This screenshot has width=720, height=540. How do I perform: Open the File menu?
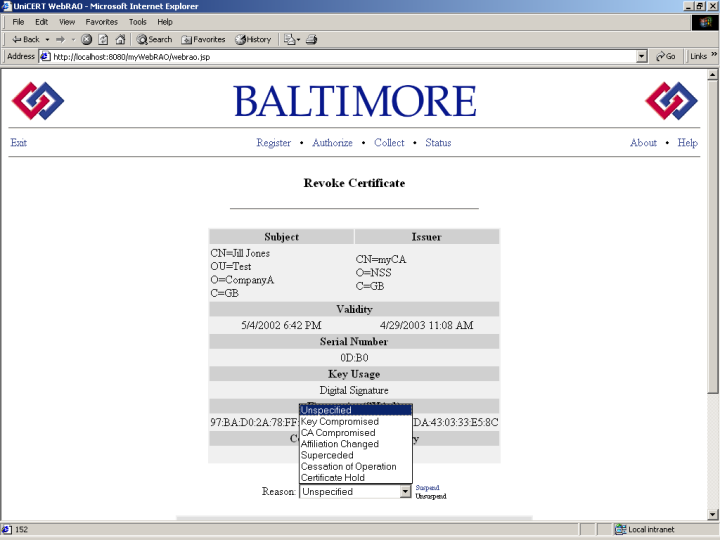[18, 22]
